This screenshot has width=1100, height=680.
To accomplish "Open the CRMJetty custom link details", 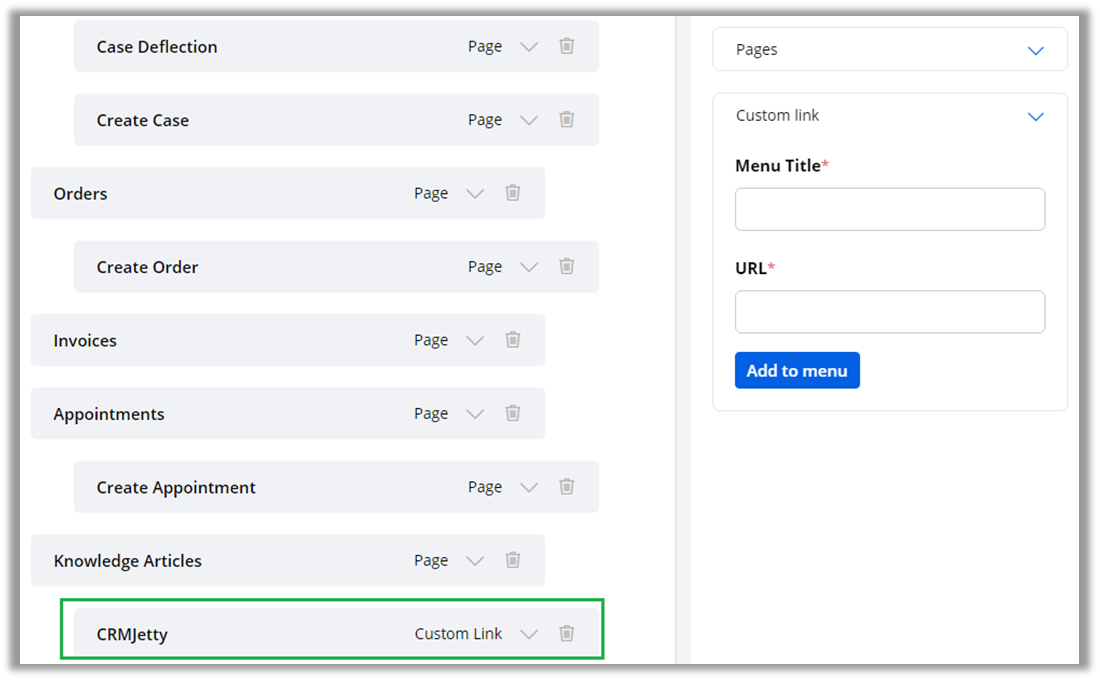I will (x=529, y=634).
